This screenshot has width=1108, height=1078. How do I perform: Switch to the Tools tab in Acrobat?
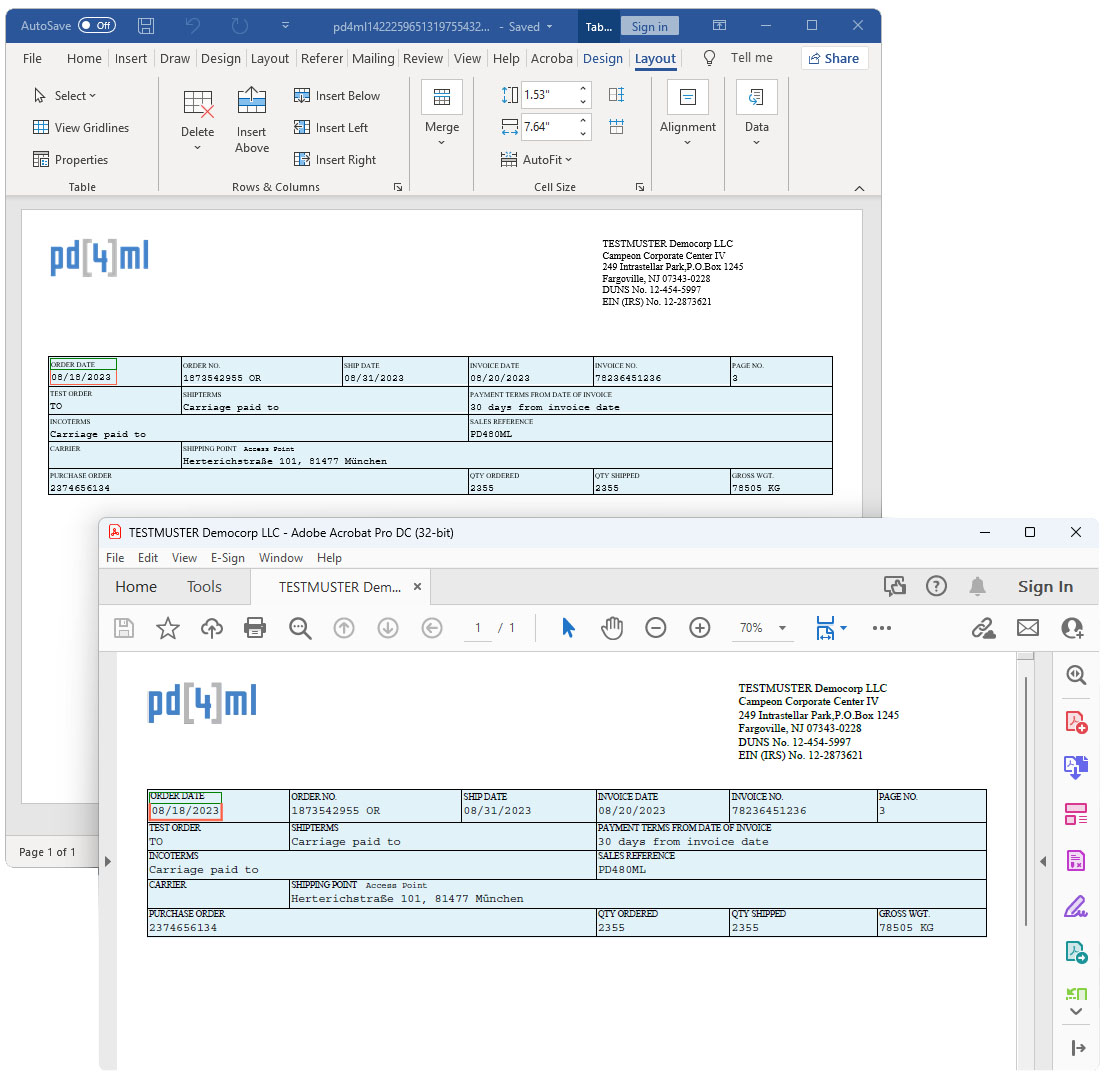pyautogui.click(x=204, y=586)
